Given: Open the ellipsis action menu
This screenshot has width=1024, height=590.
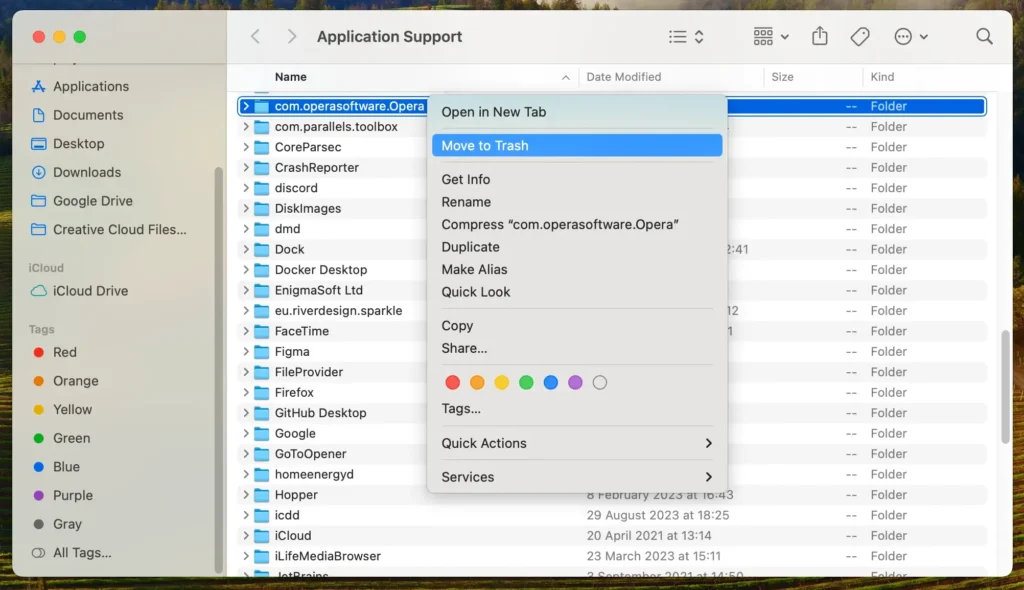Looking at the screenshot, I should (910, 37).
